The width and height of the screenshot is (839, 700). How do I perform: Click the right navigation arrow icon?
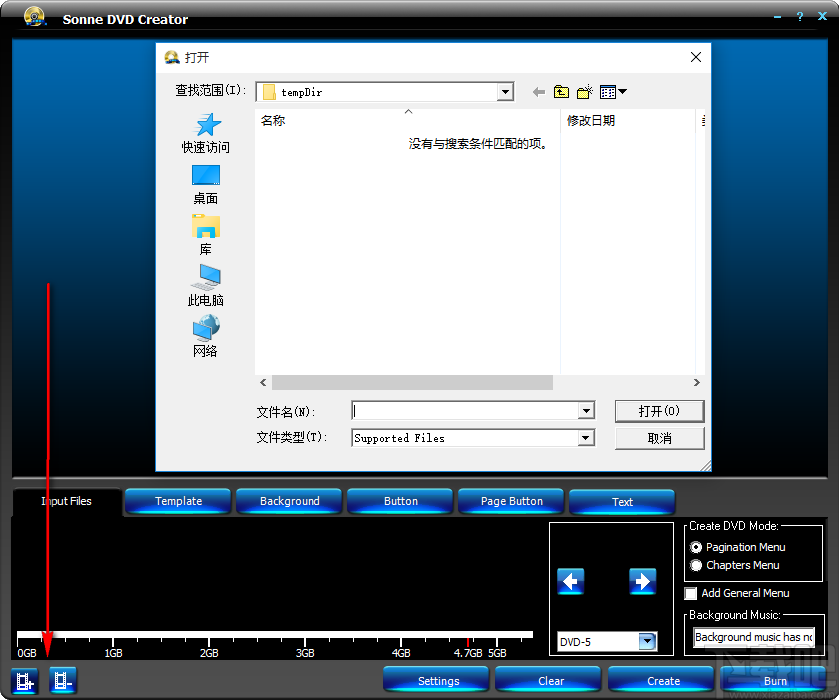point(643,581)
